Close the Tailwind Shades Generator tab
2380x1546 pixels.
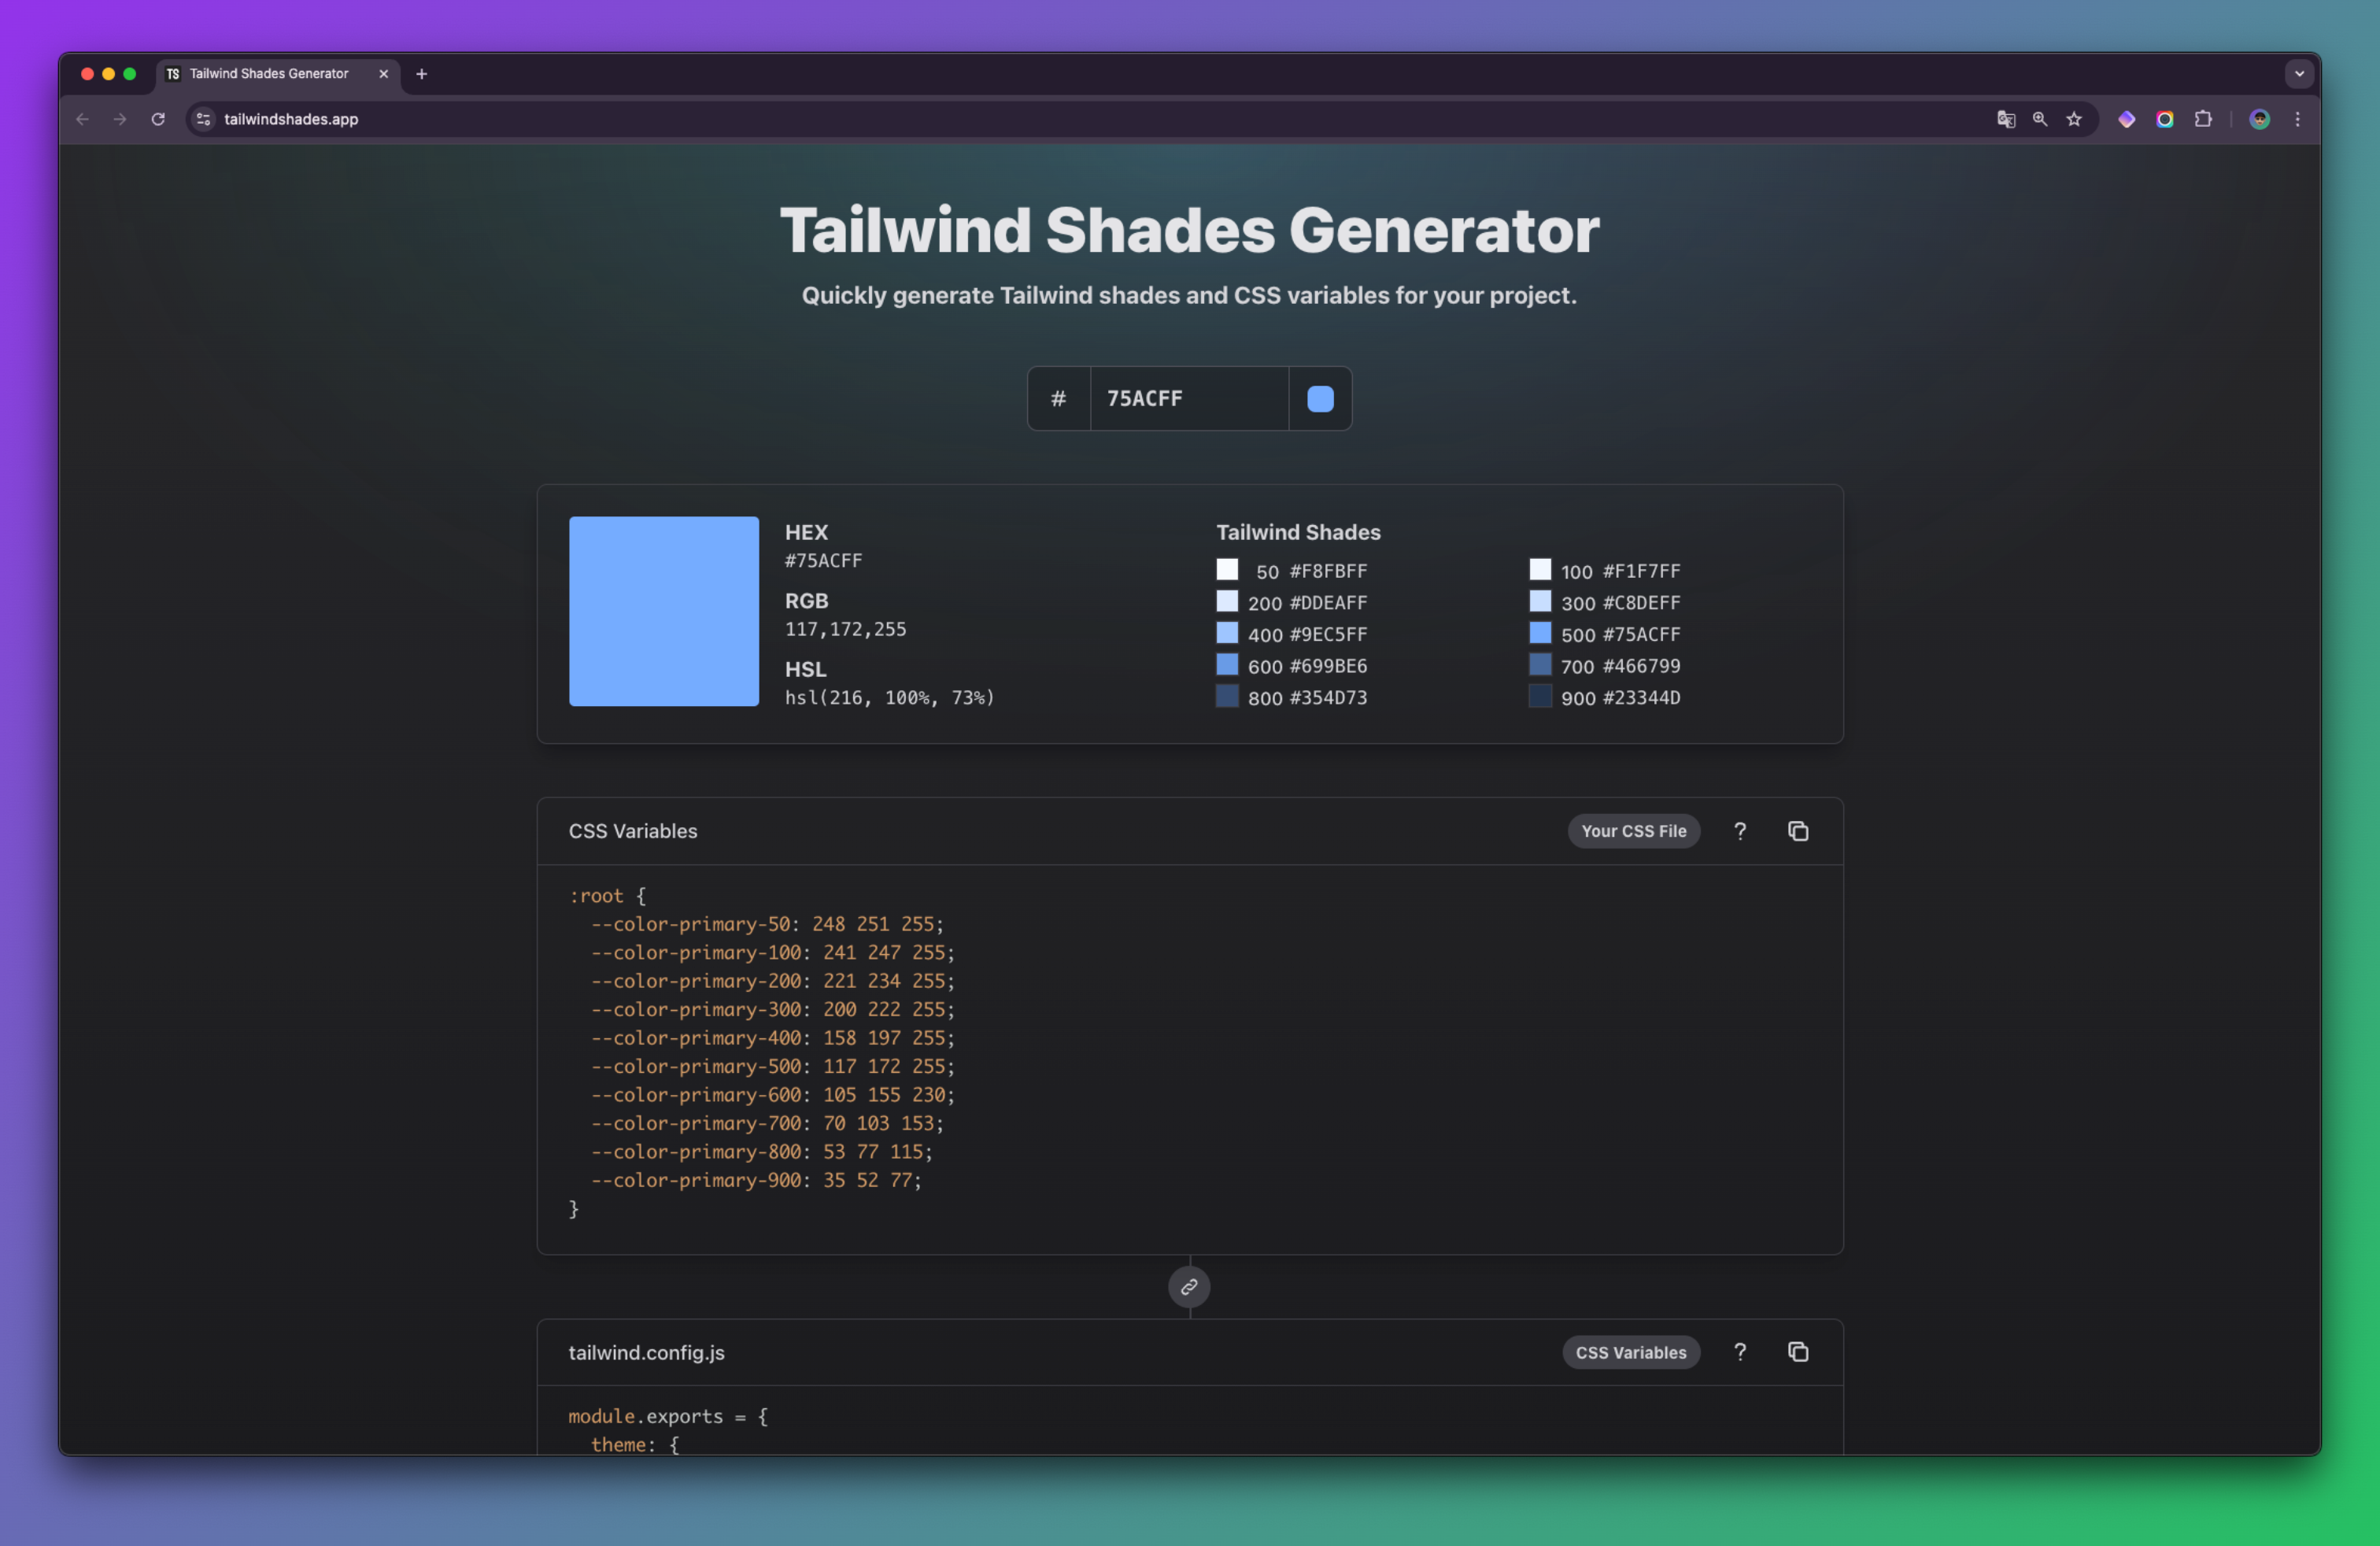(x=383, y=74)
